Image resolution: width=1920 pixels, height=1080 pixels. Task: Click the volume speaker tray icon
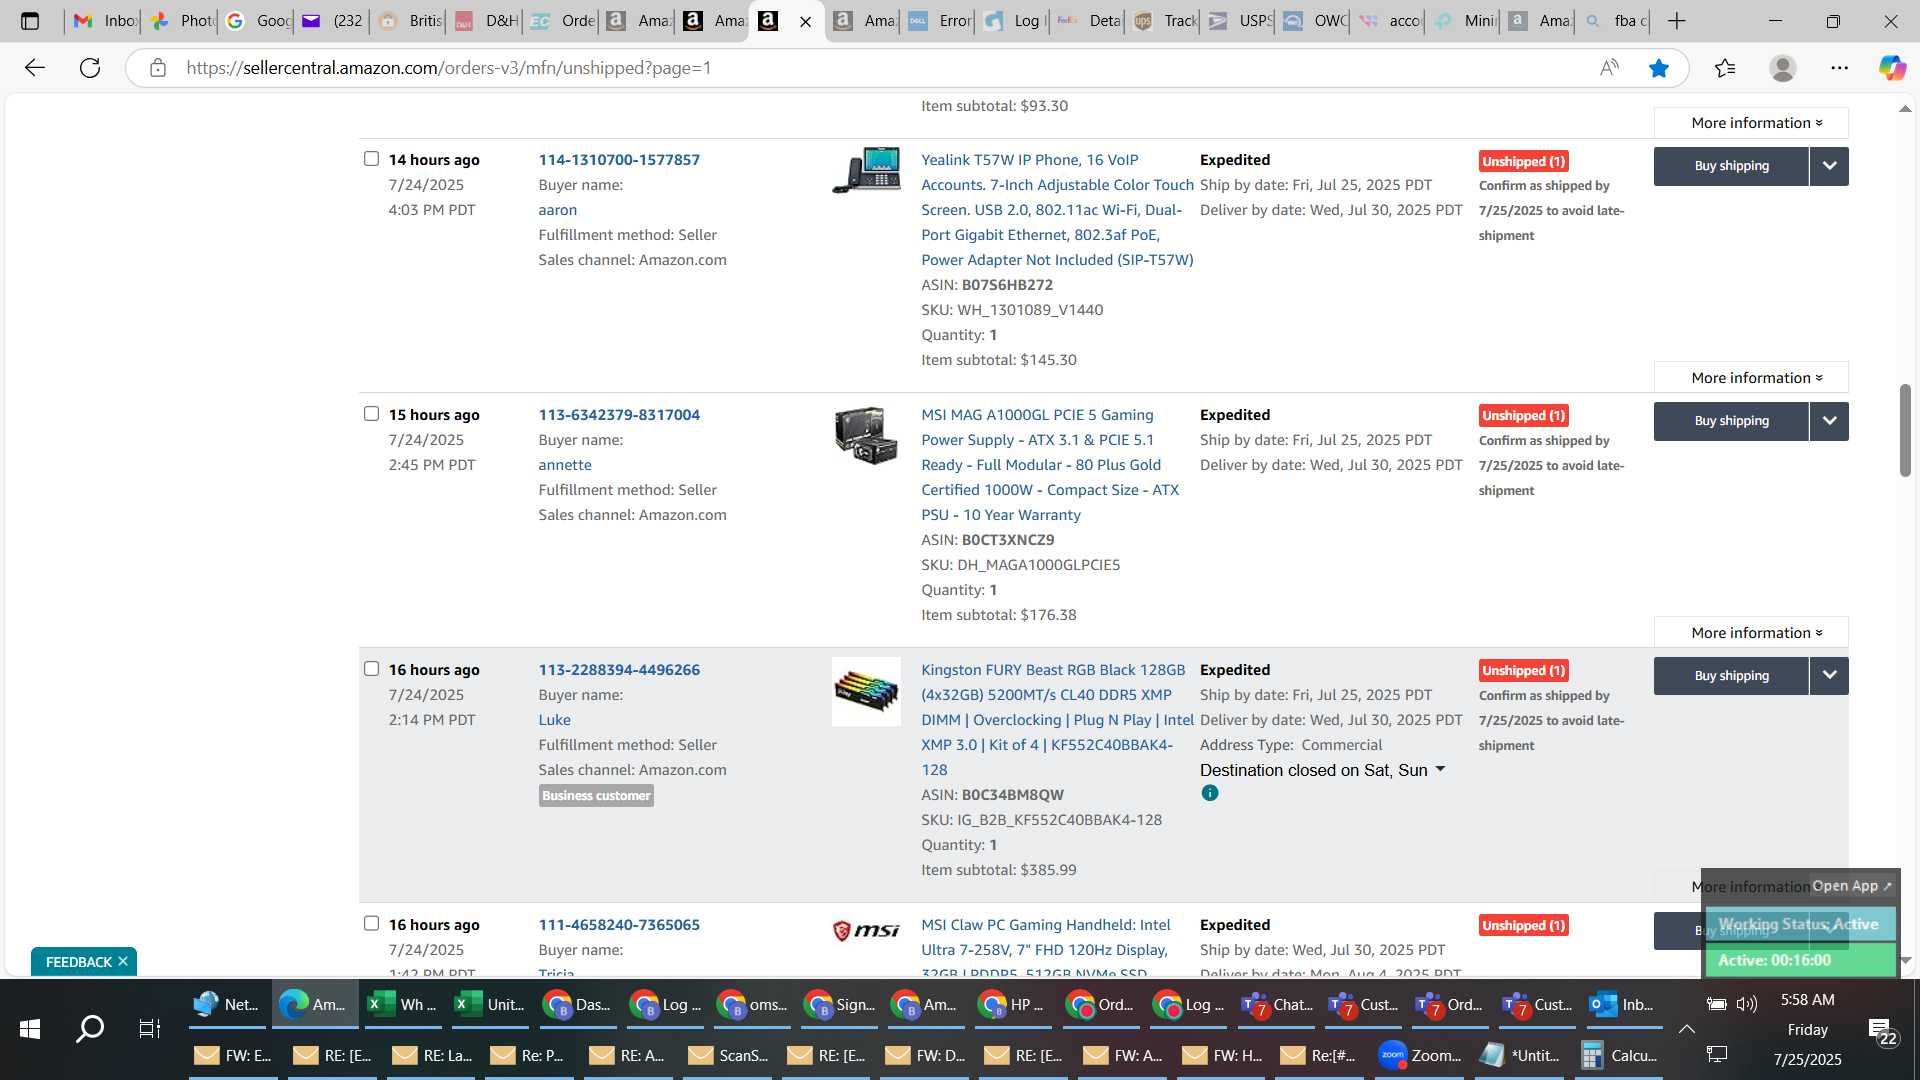pyautogui.click(x=1747, y=1004)
